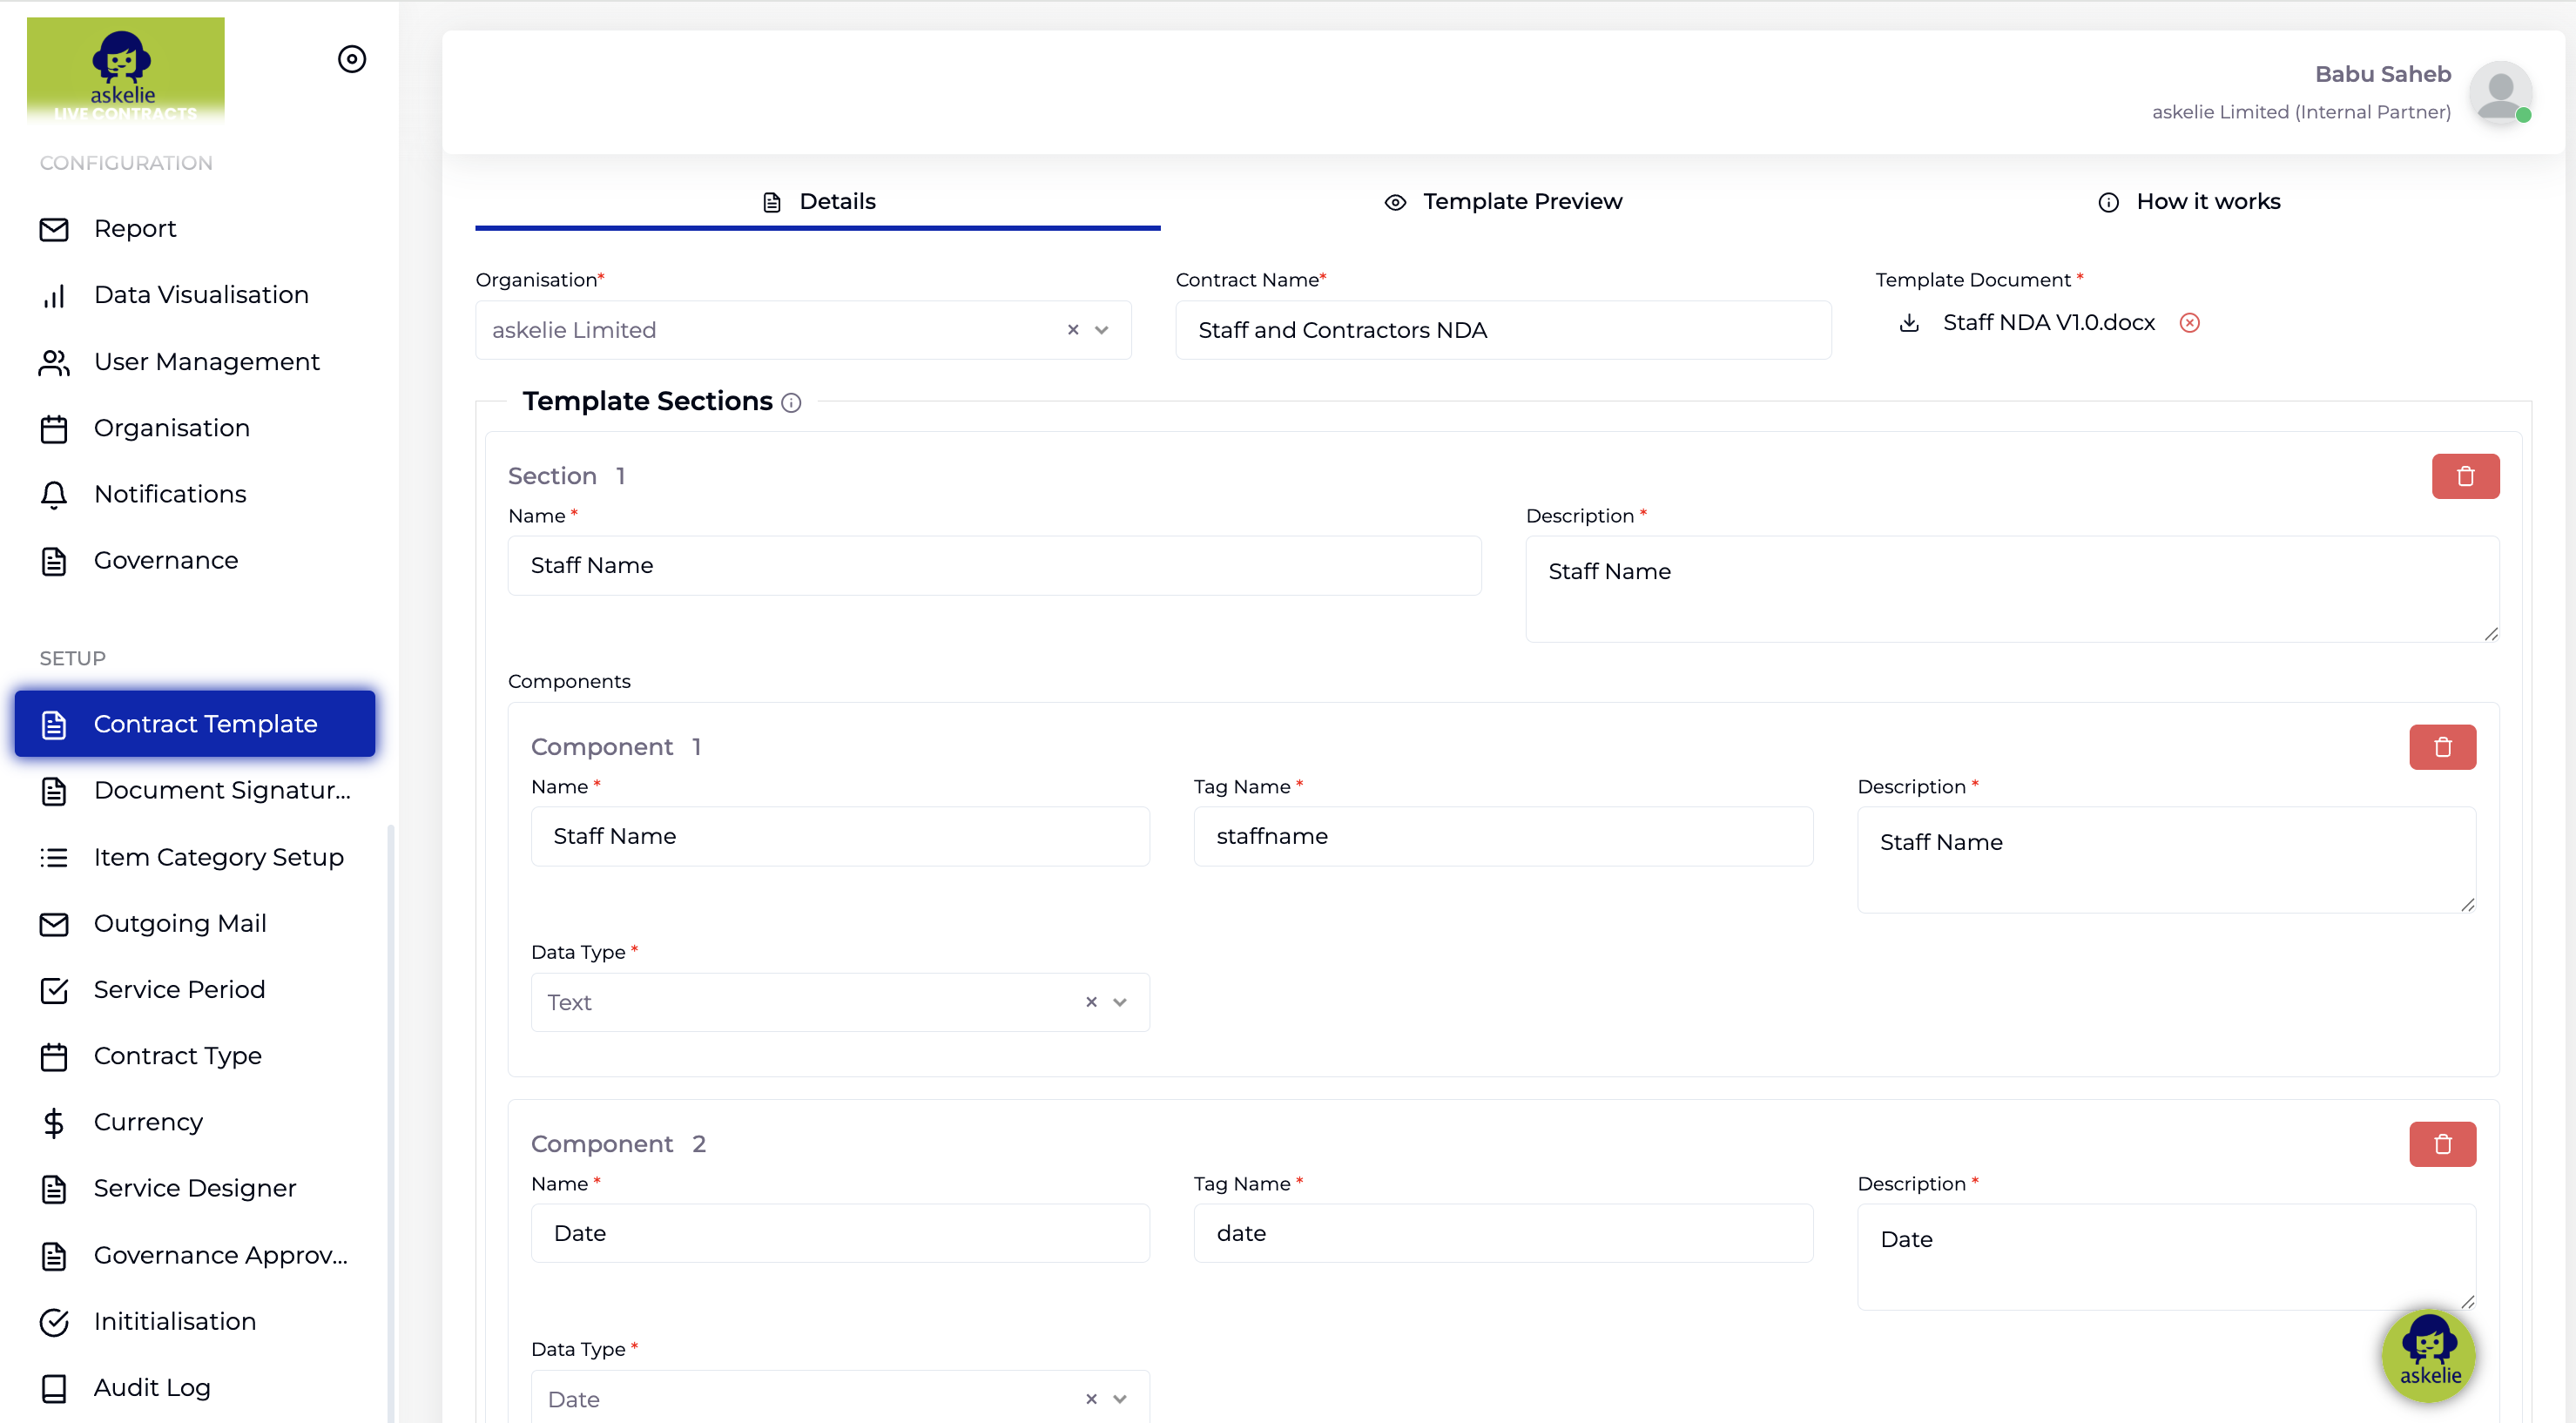Click the Contract Type calendar icon

point(54,1057)
